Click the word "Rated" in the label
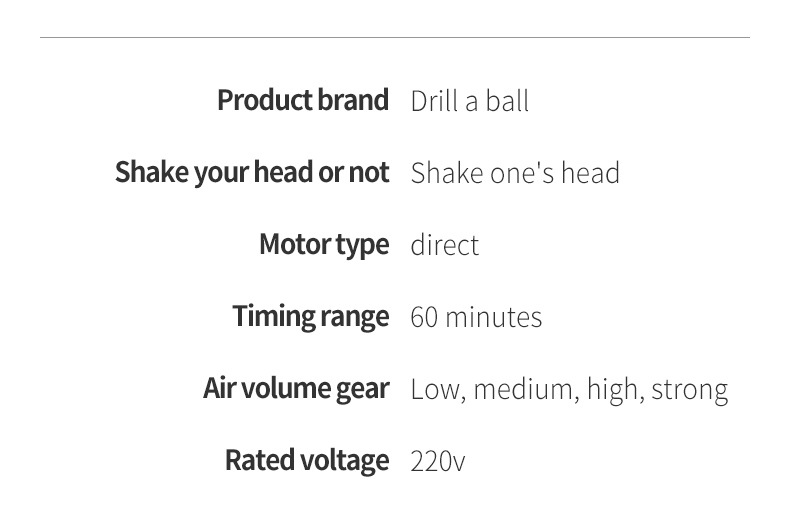790x516 pixels. coord(259,461)
